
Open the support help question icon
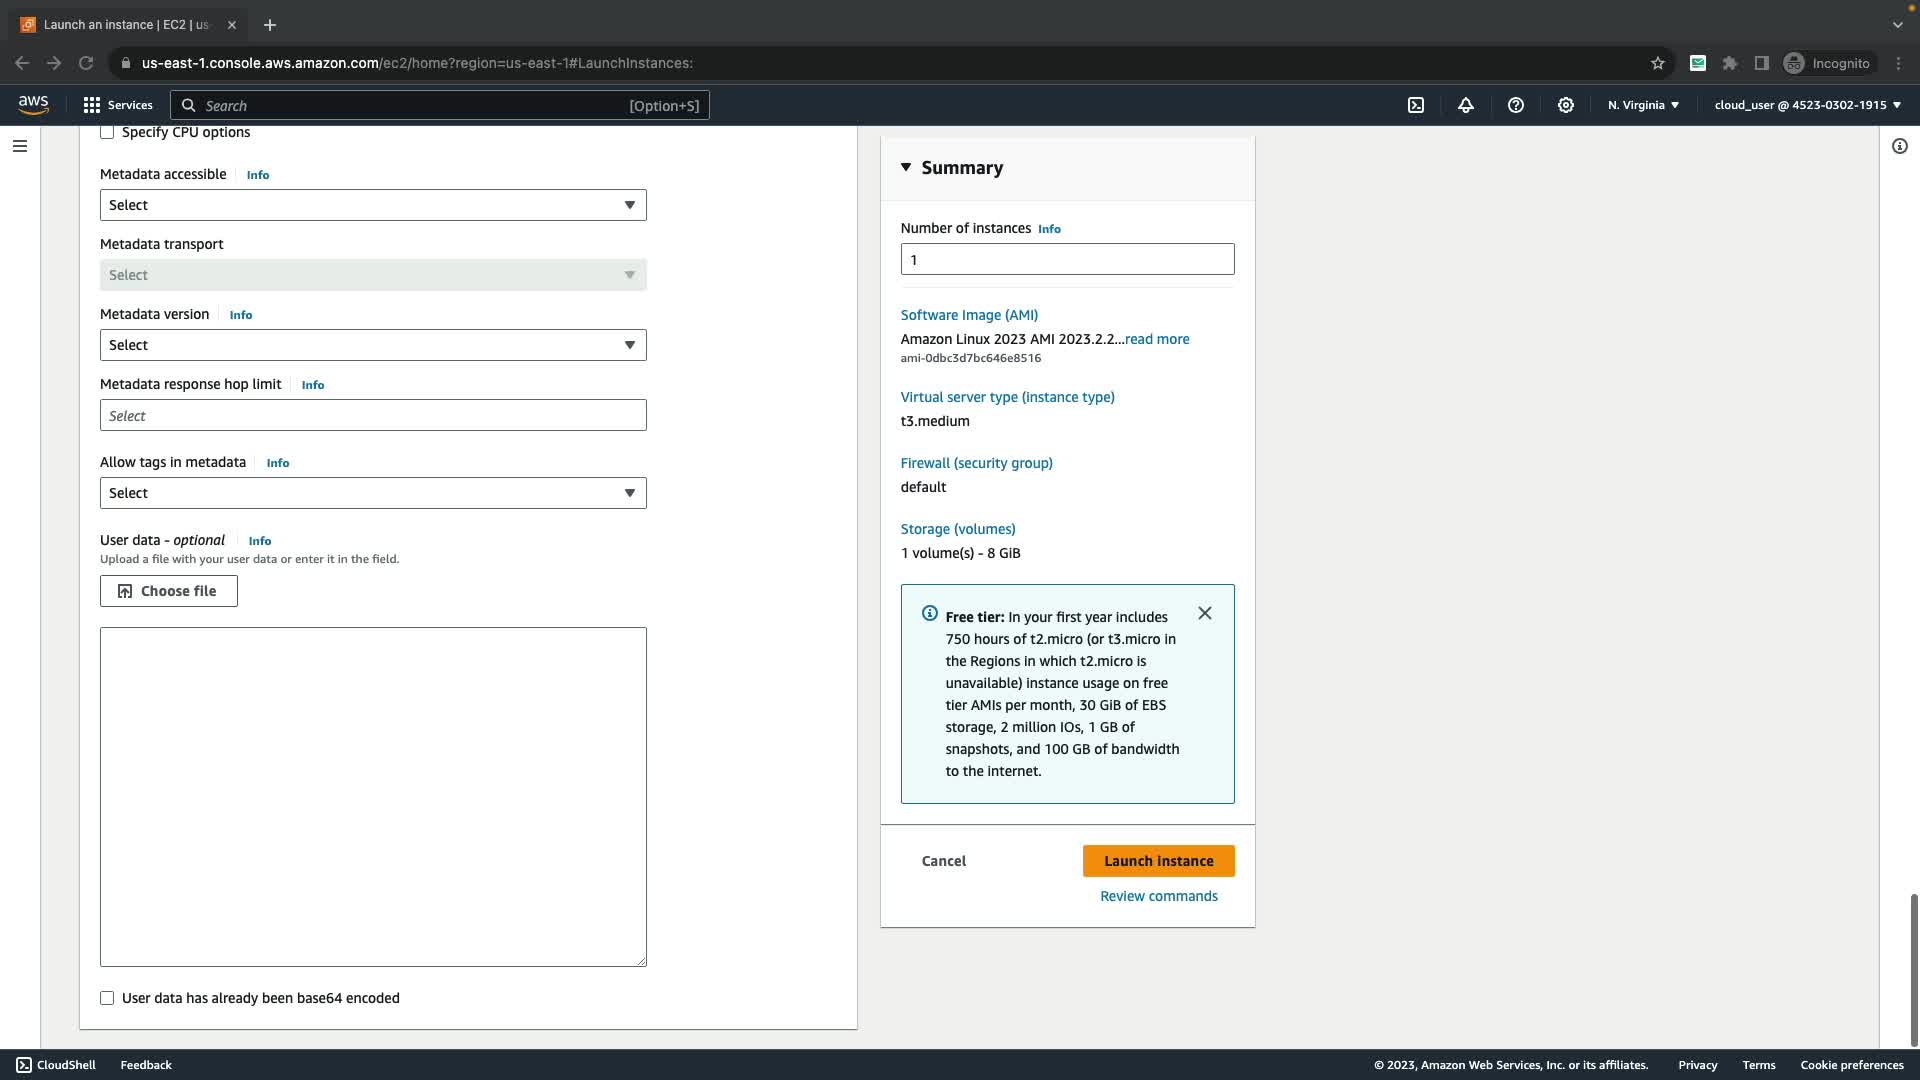(x=1516, y=105)
